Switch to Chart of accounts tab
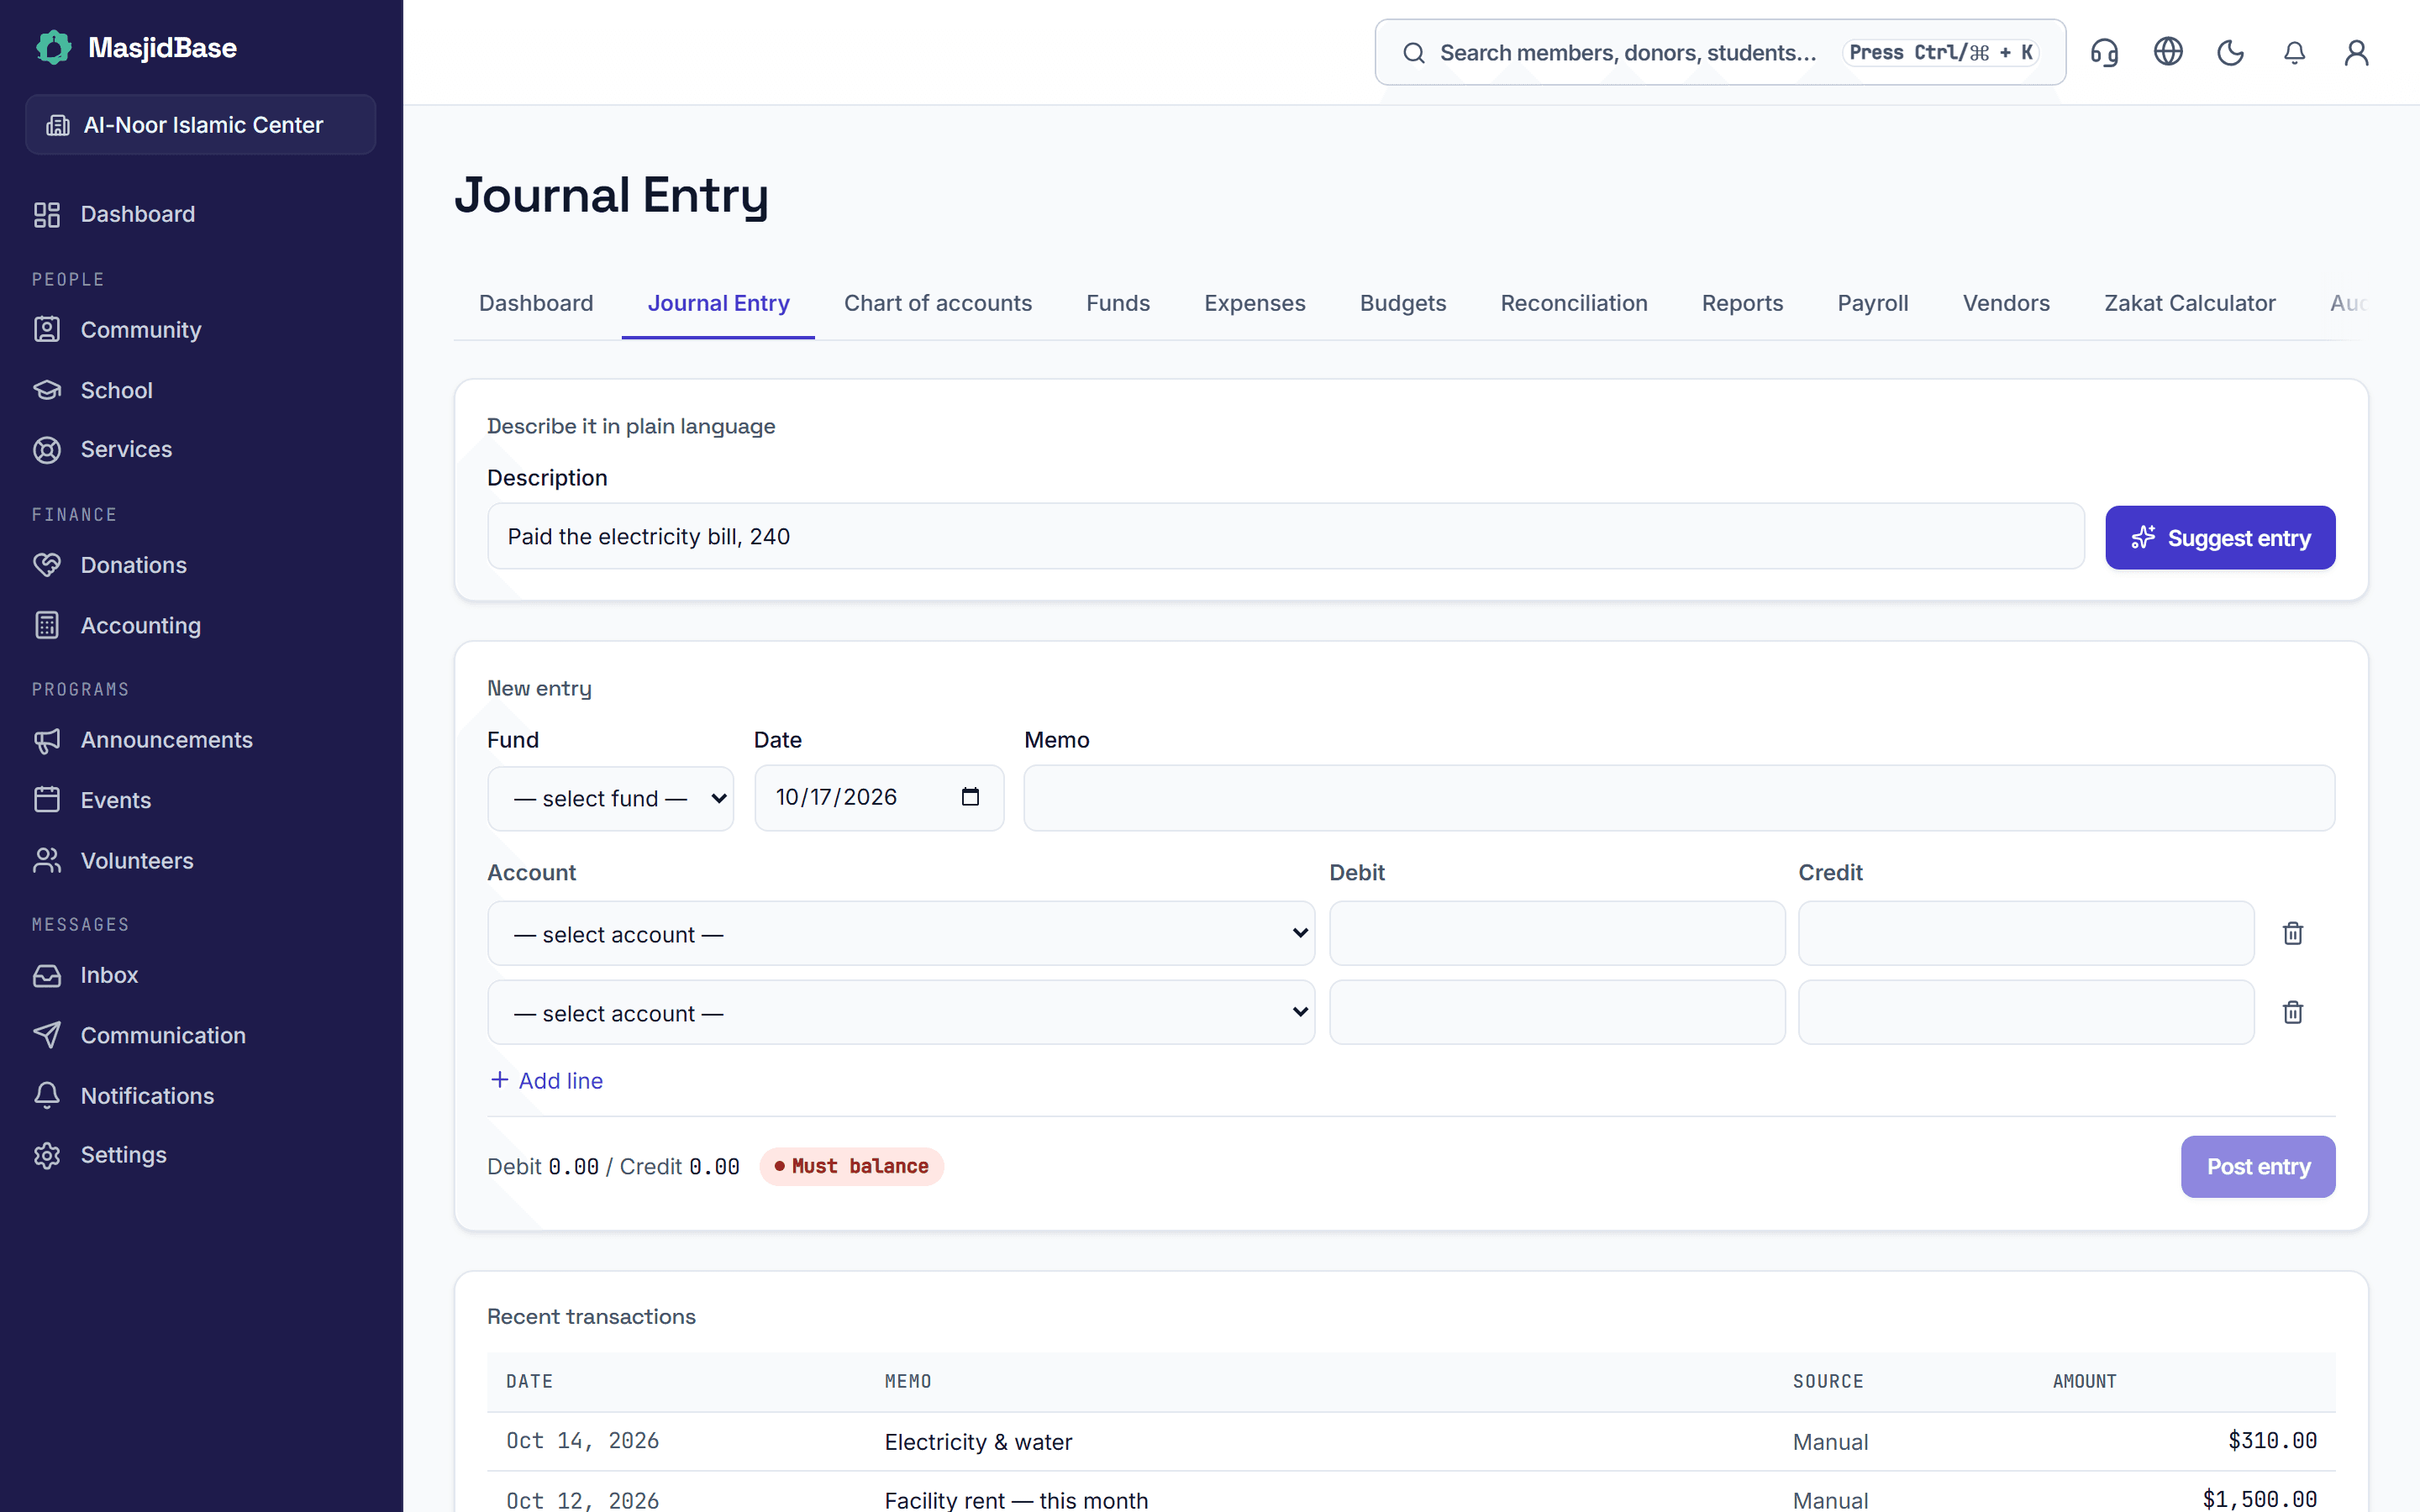The width and height of the screenshot is (2420, 1512). (x=937, y=303)
